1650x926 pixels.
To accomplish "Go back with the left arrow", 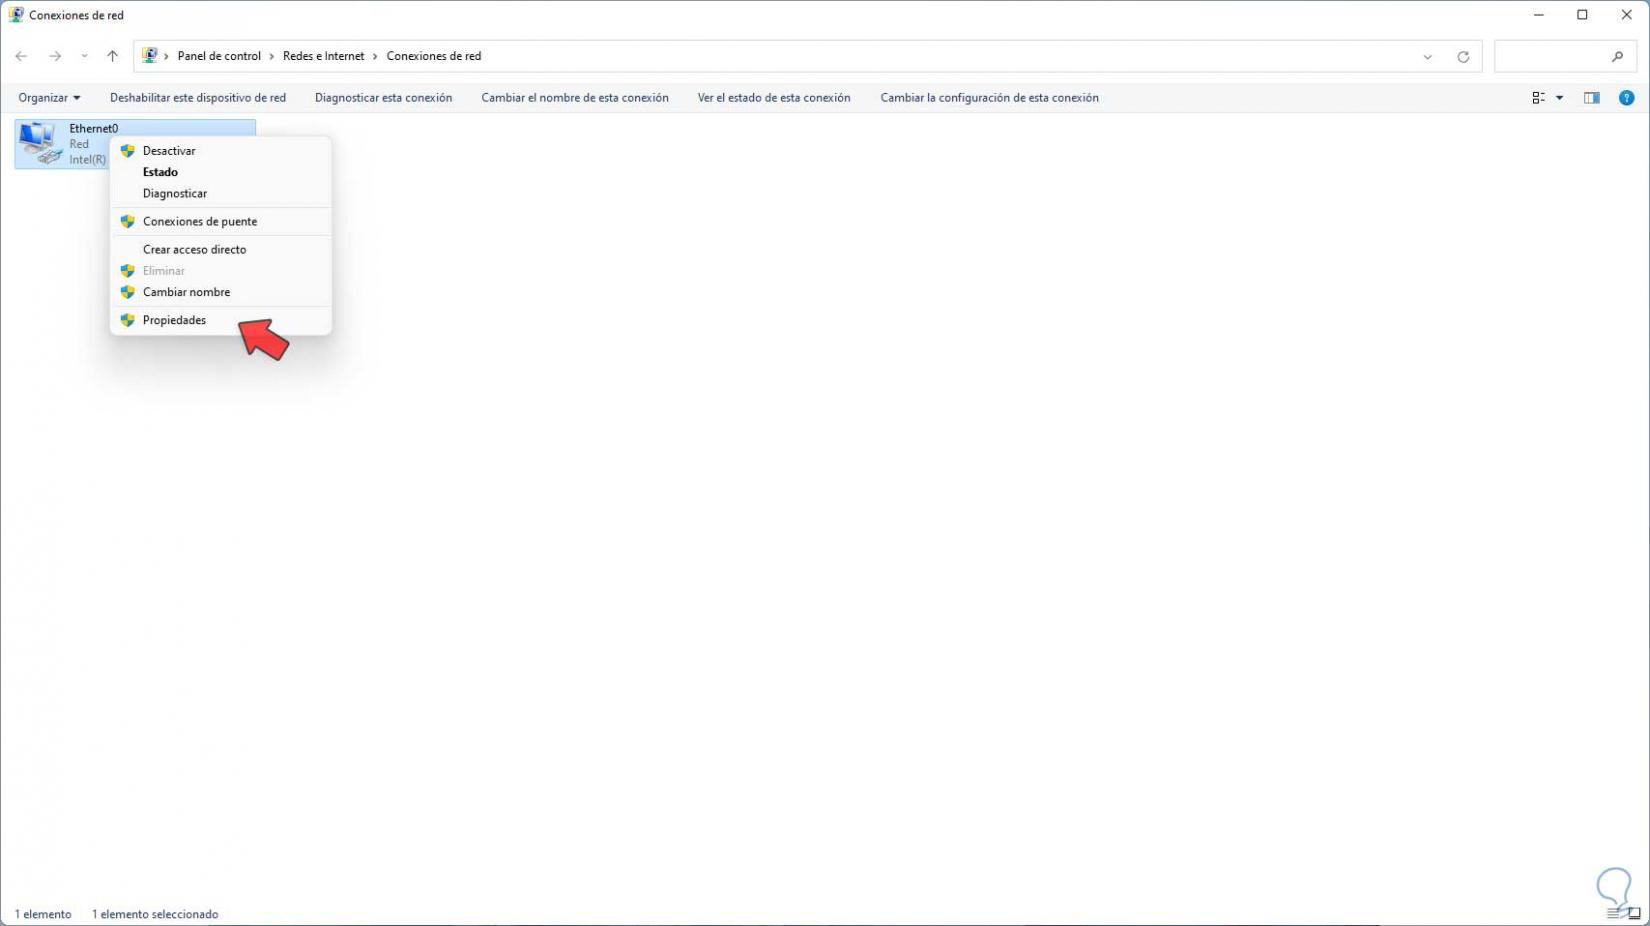I will [x=21, y=56].
